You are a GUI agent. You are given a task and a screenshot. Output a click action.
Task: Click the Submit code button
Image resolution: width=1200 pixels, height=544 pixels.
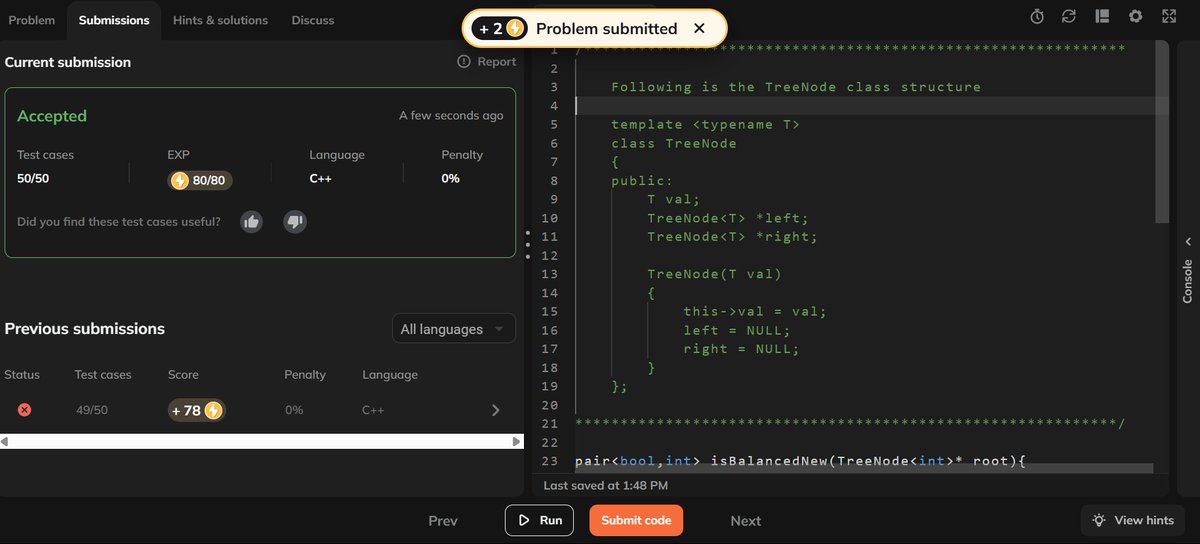pos(636,520)
